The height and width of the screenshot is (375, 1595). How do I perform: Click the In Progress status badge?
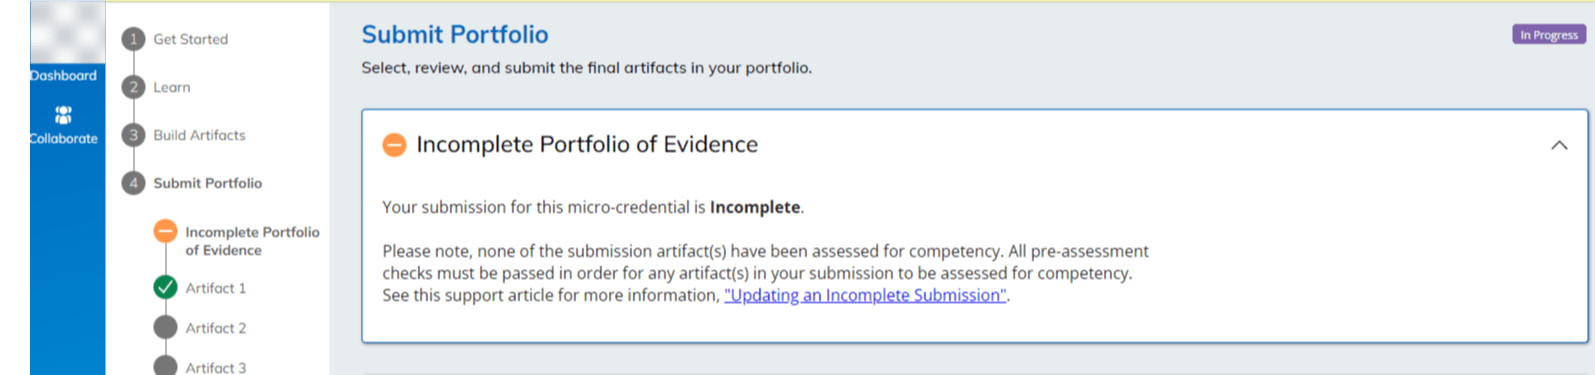tap(1549, 35)
